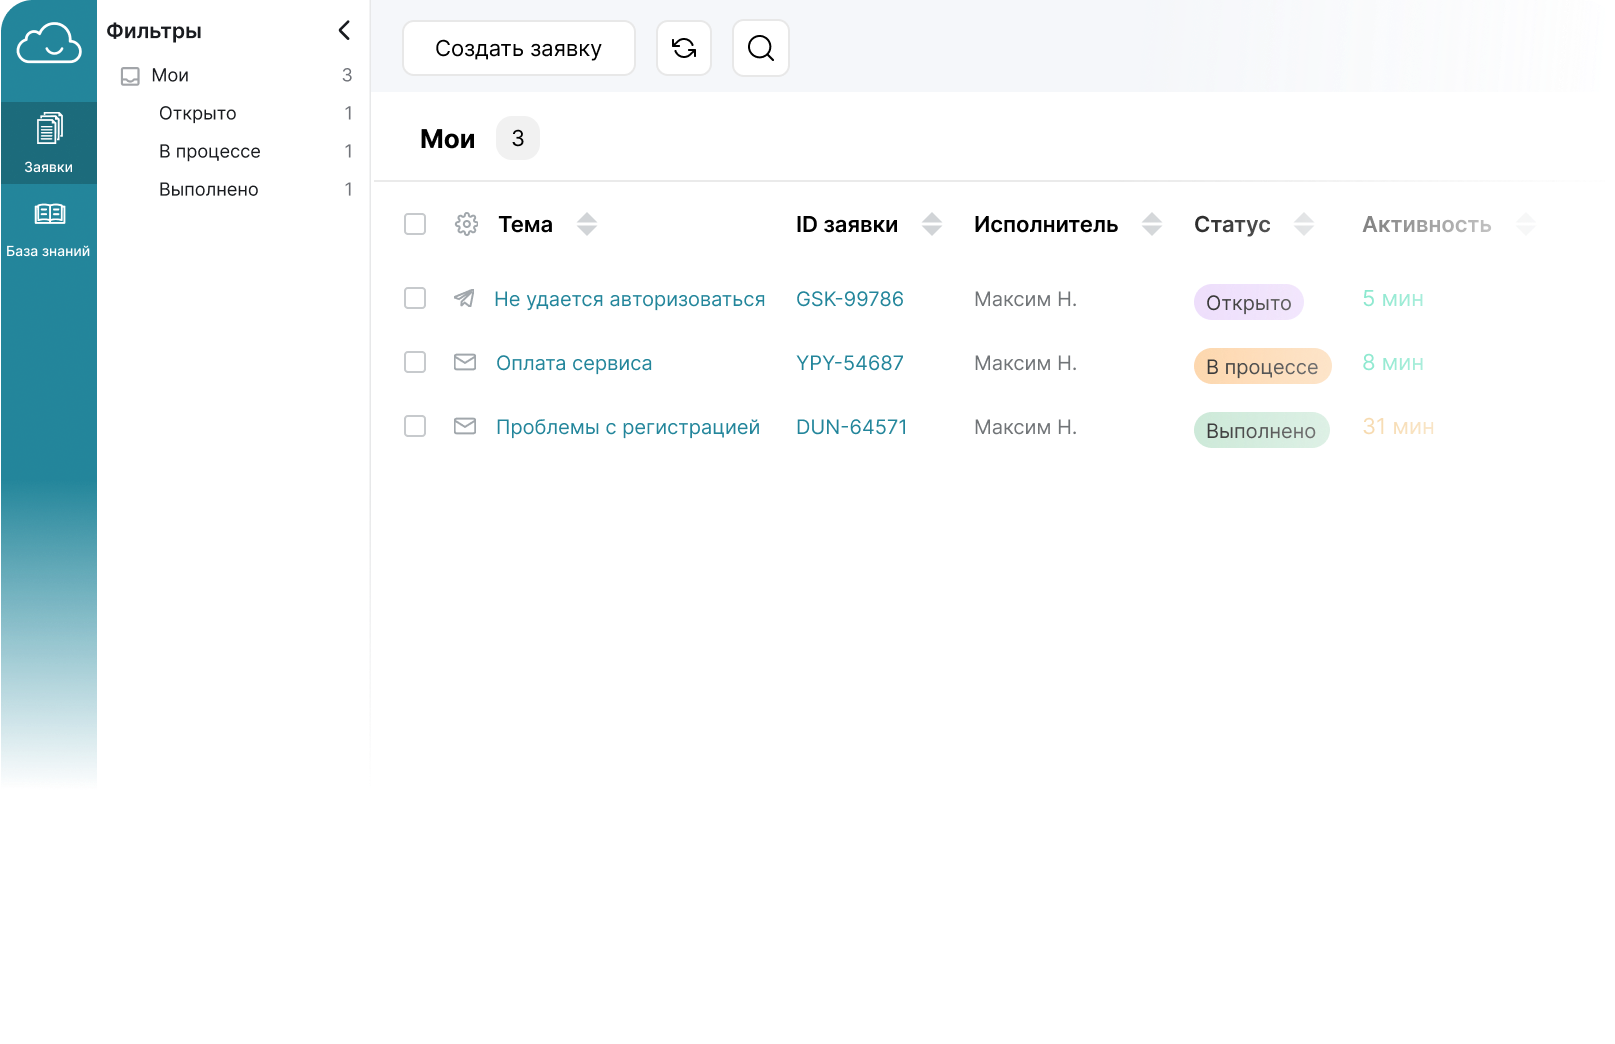
Task: Click the Открыто status badge
Action: (1249, 302)
